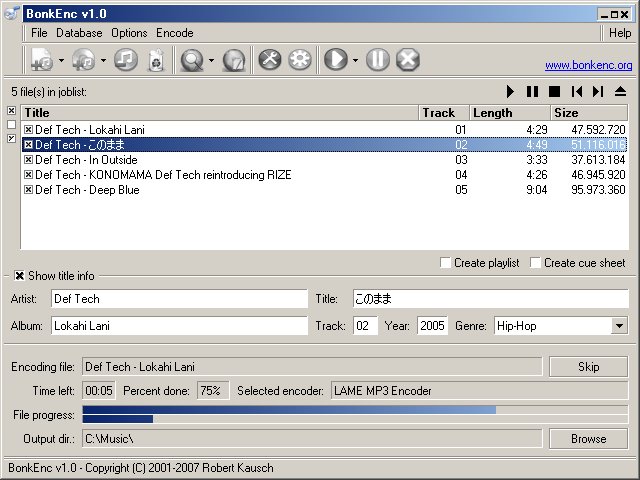Skip to previous track in joblist player
640x480 pixels.
[577, 91]
